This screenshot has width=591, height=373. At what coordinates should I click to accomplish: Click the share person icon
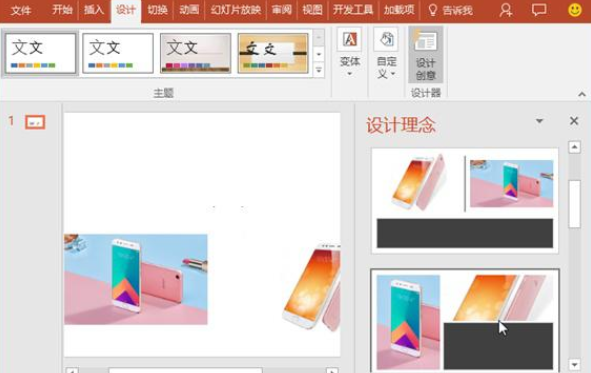(x=506, y=10)
